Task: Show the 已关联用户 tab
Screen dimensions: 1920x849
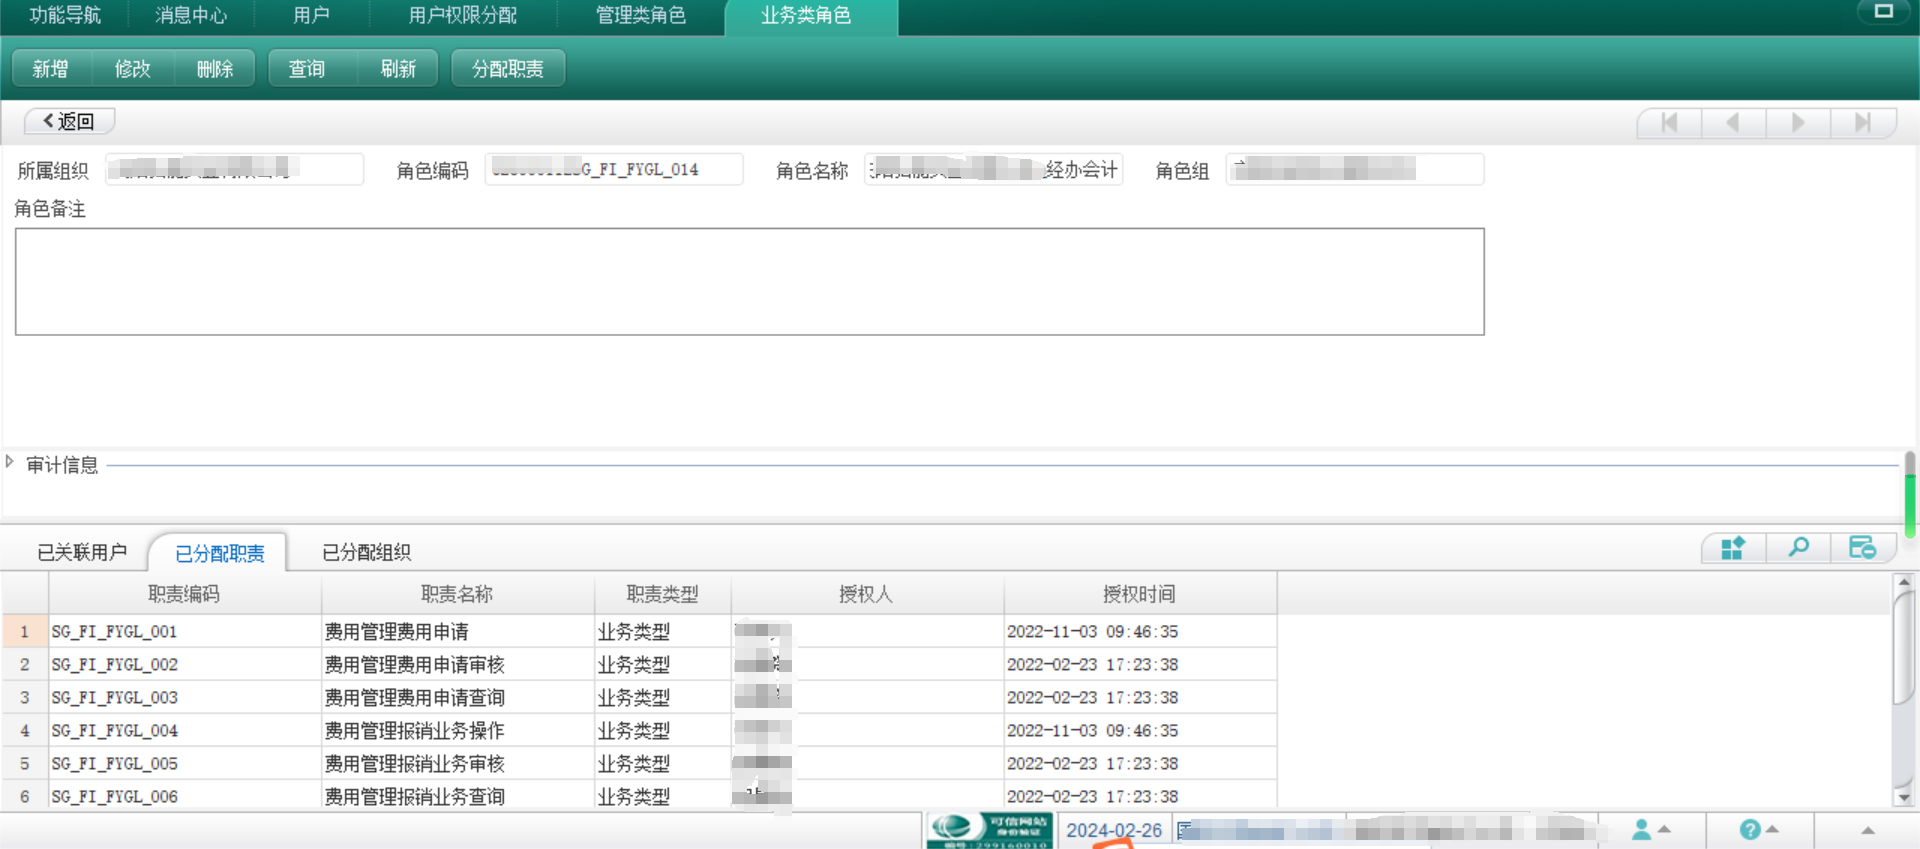Action: (82, 552)
